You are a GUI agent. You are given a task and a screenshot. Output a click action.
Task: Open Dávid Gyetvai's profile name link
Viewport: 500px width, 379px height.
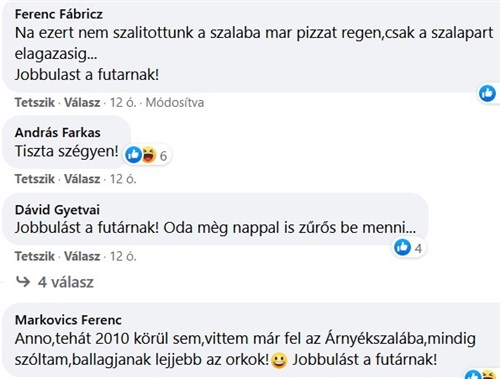(x=57, y=210)
